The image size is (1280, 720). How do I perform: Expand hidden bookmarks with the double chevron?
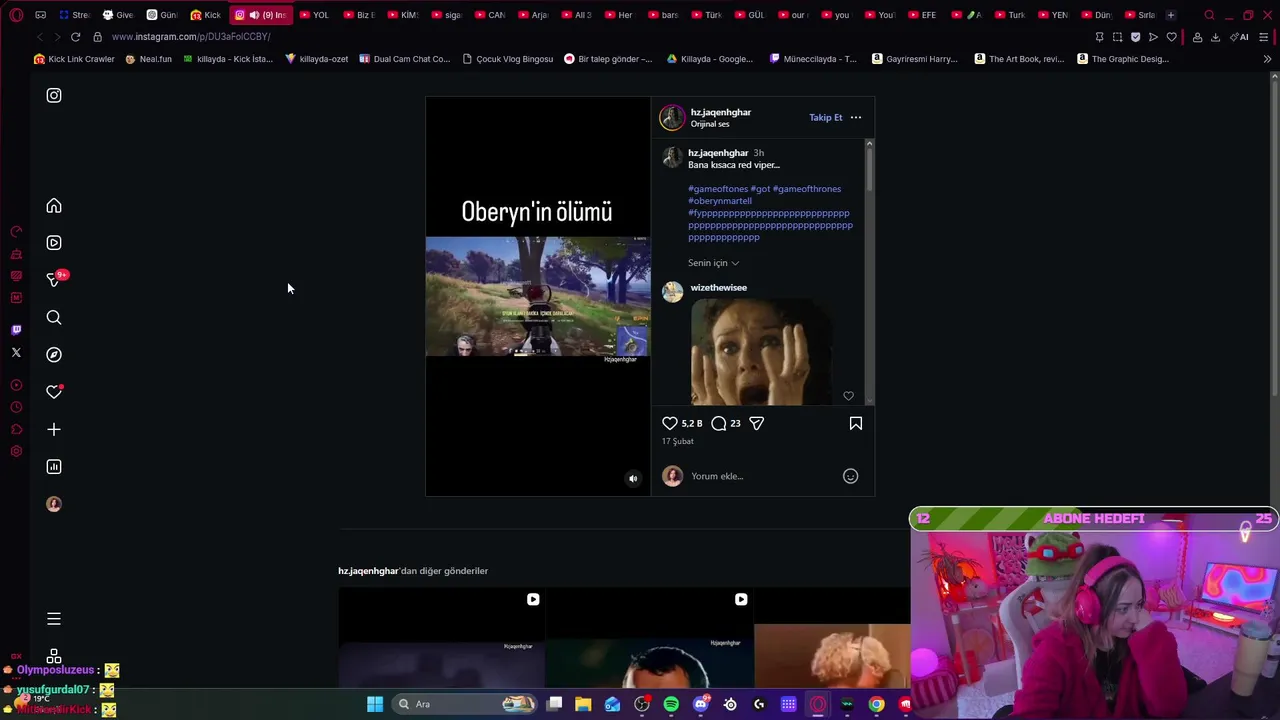tap(1267, 59)
